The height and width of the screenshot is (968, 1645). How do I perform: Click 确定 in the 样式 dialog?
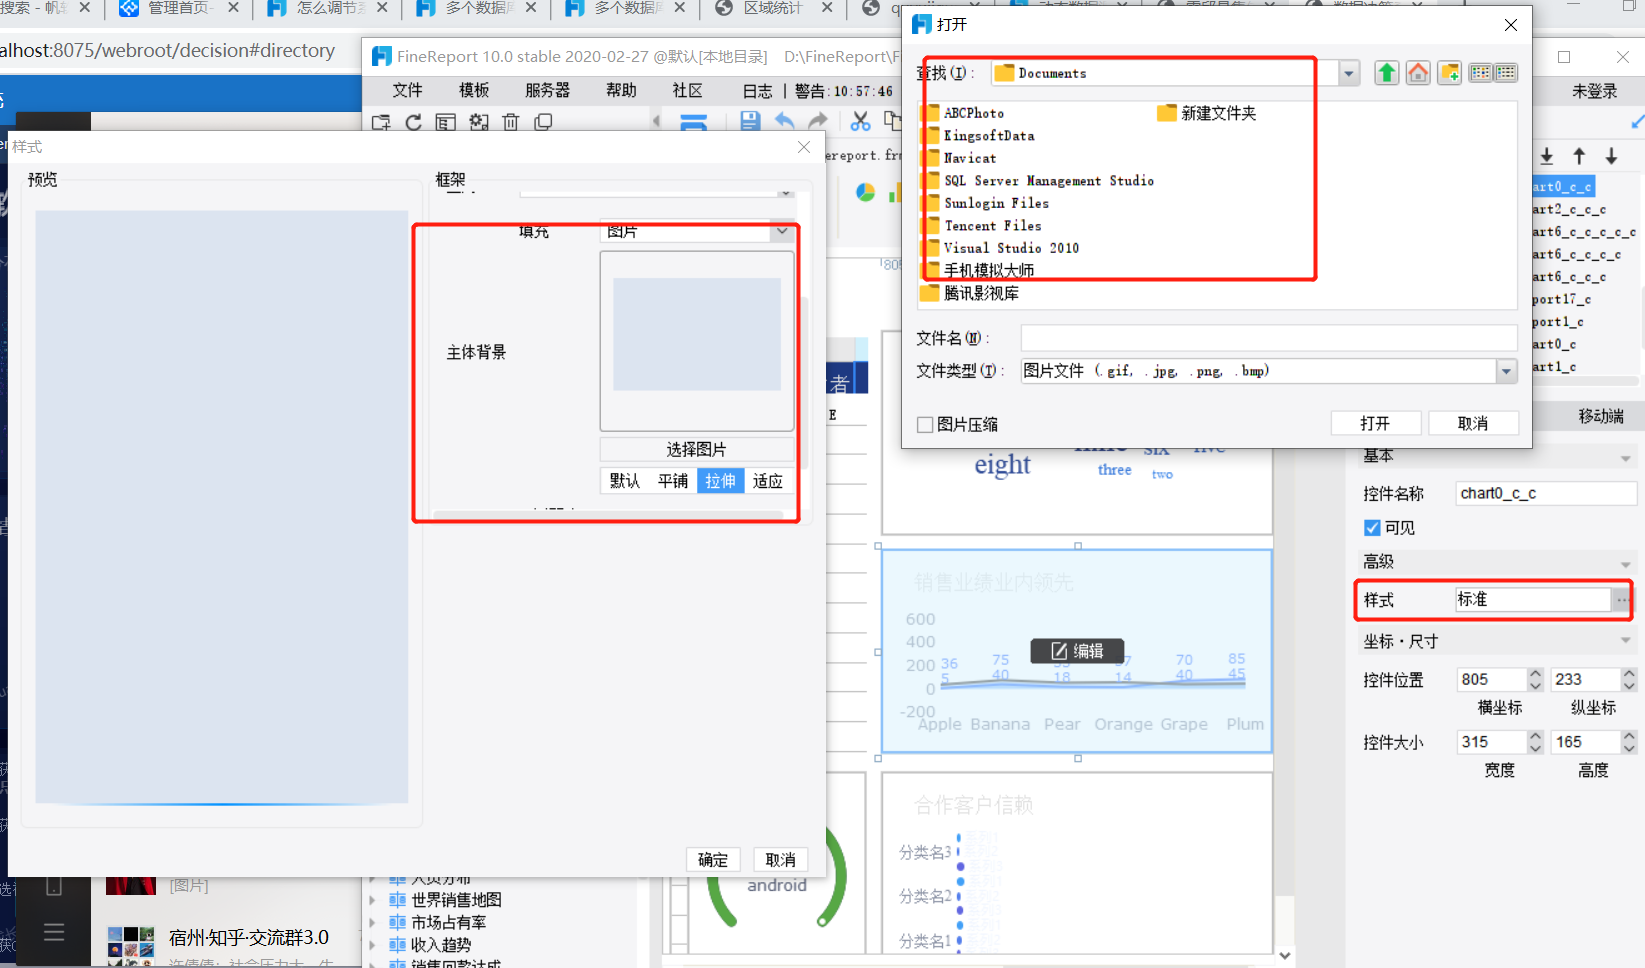tap(713, 860)
